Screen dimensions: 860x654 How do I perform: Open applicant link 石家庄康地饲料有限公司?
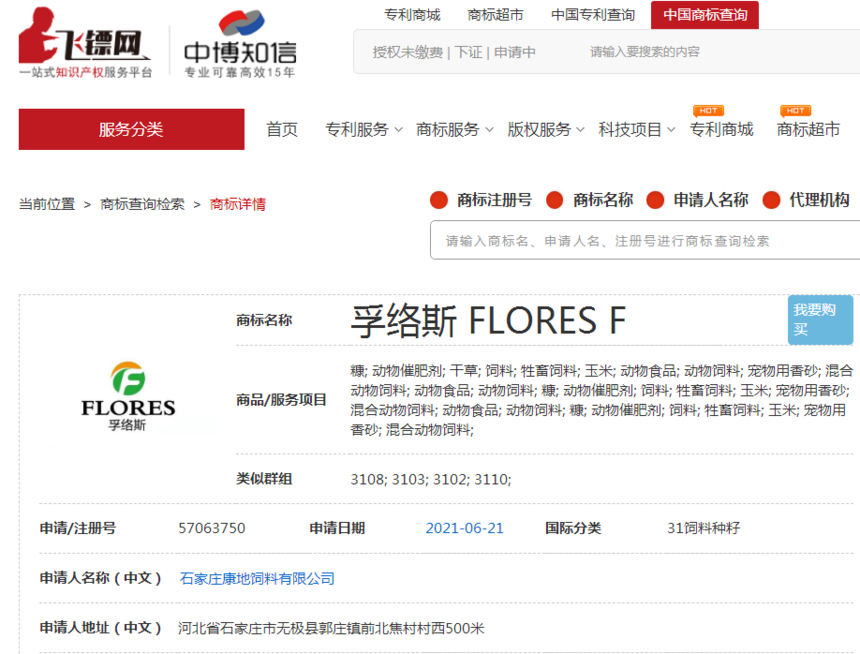coord(257,578)
